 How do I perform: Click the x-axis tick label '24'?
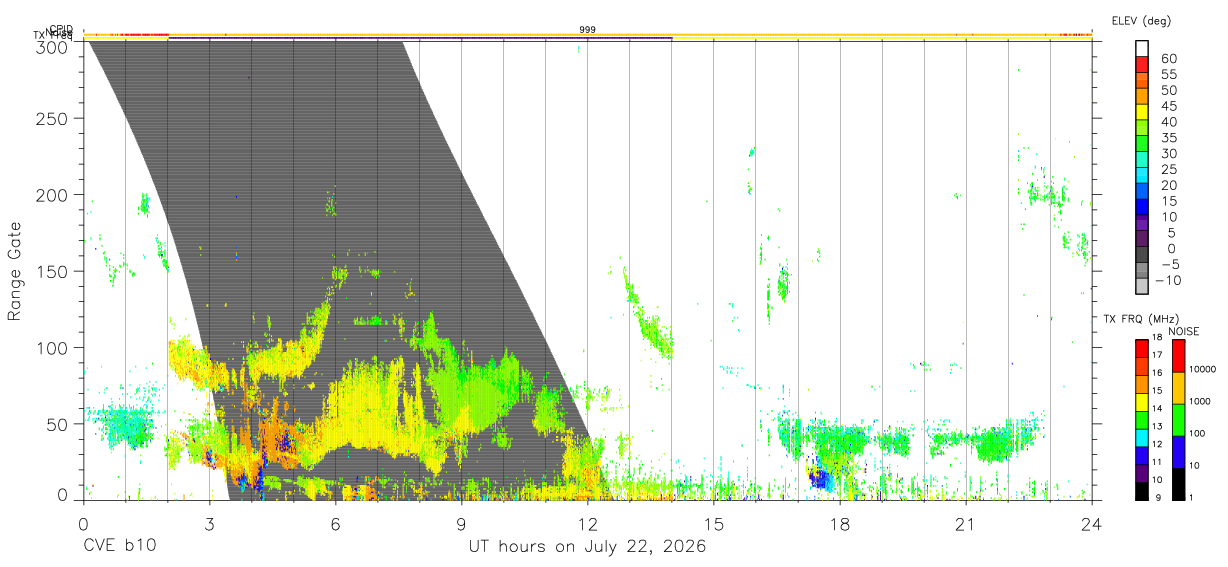coord(1091,524)
